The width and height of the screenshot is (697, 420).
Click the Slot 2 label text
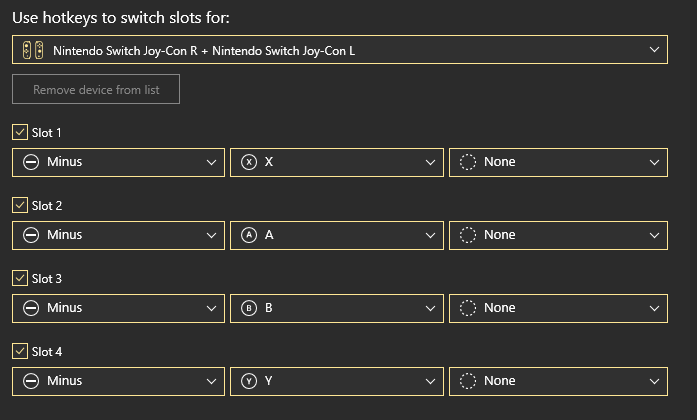47,205
